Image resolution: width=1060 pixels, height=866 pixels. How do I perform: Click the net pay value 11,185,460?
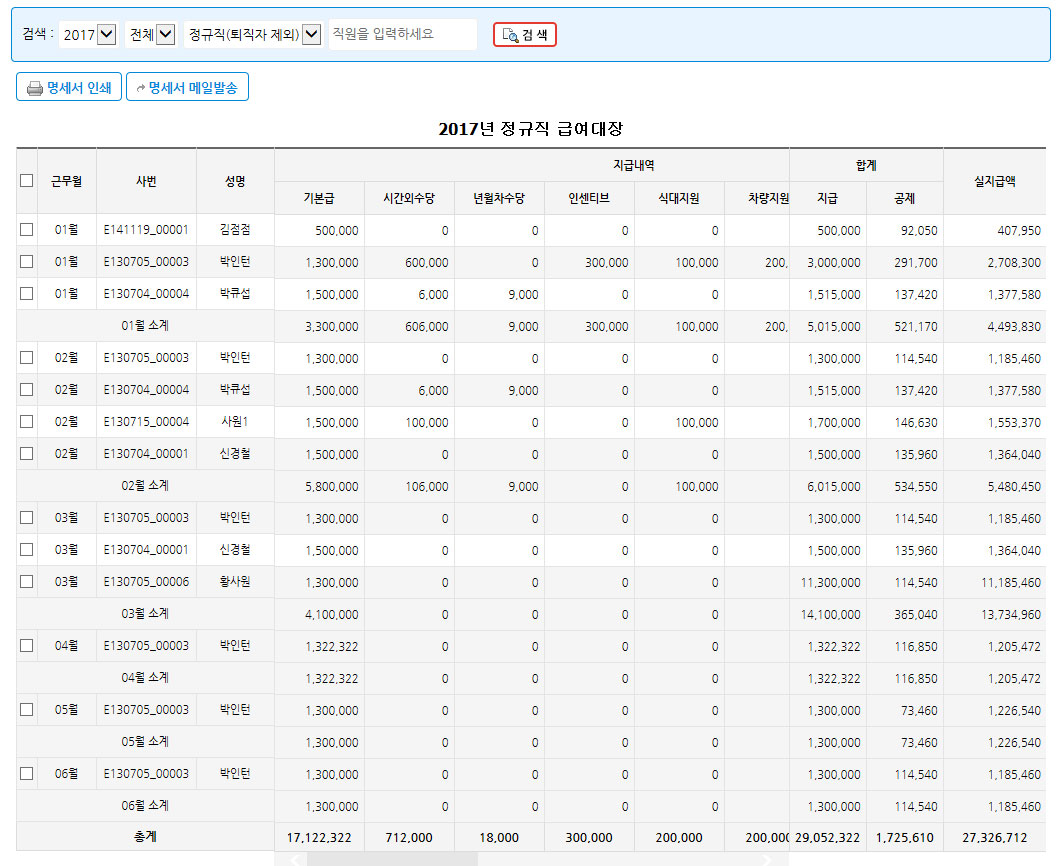(x=1011, y=582)
